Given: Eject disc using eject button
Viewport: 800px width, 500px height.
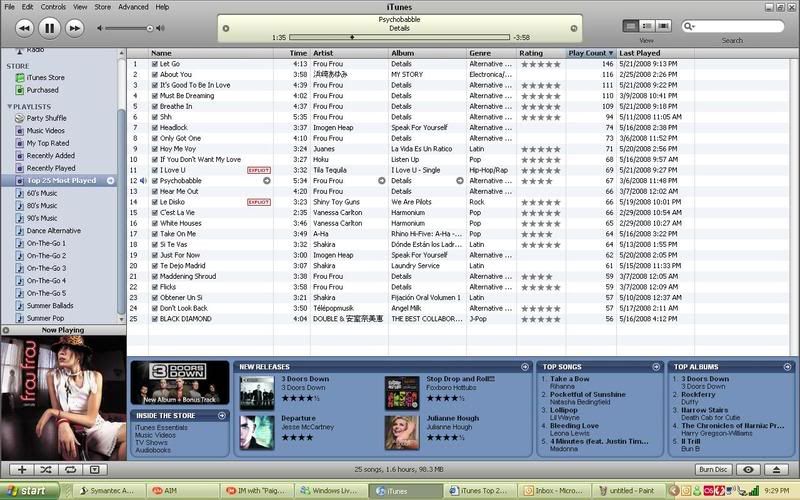Looking at the screenshot, I should coord(776,469).
